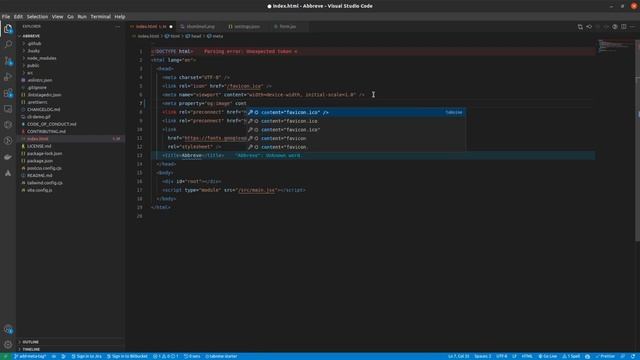Pick the last suggestion content="favicon.
640x360 pixels.
coord(356,147)
